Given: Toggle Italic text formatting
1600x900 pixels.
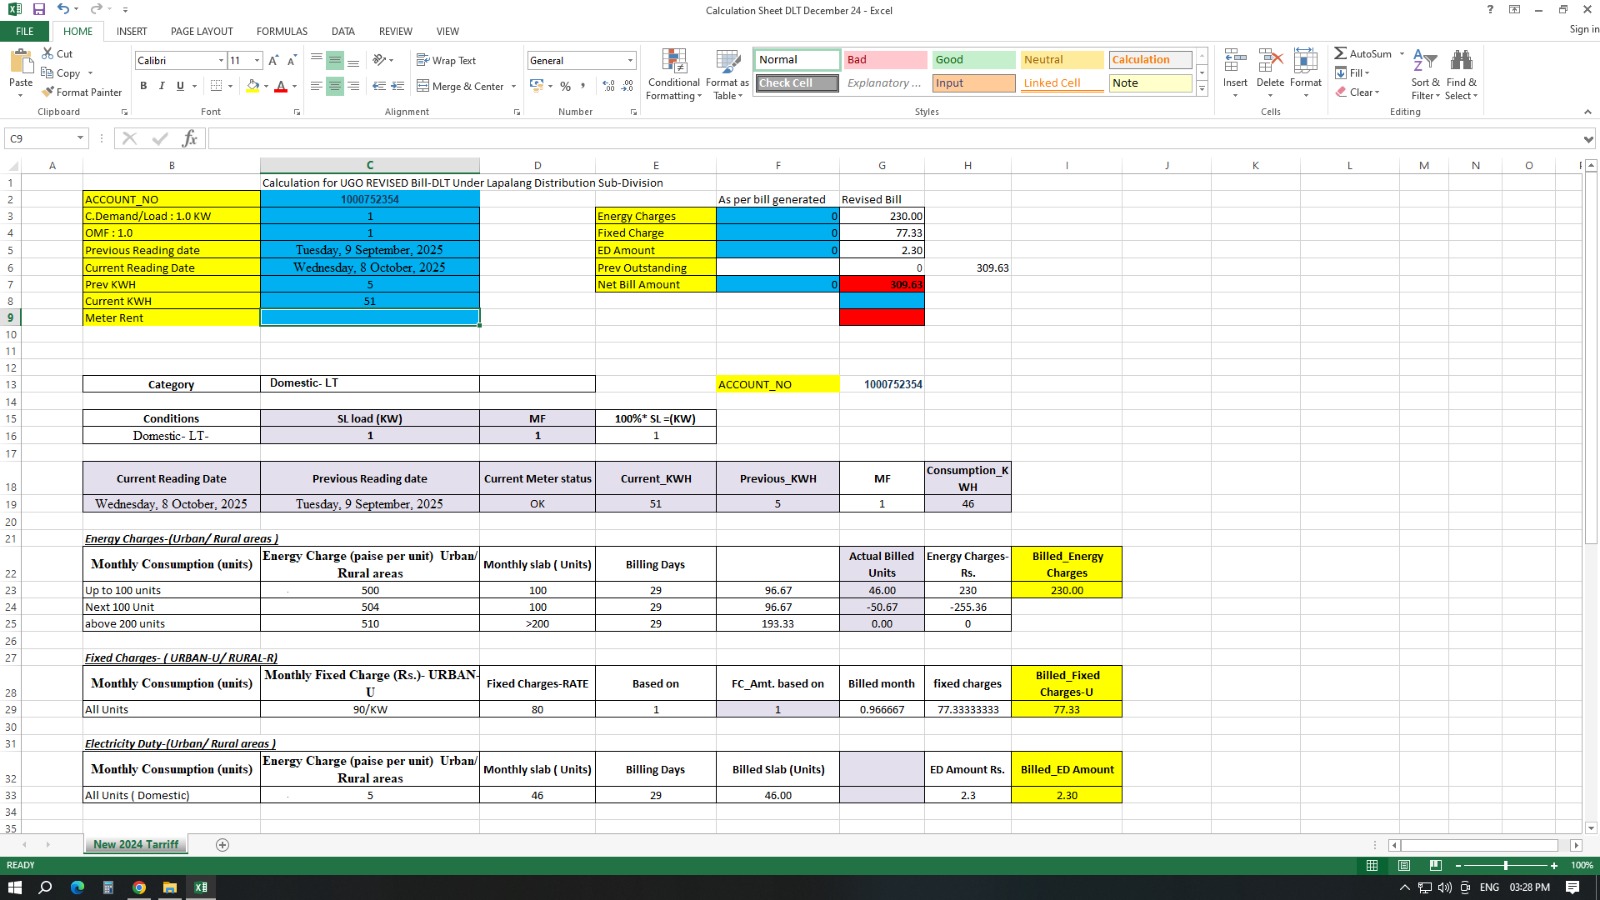Looking at the screenshot, I should coord(162,86).
